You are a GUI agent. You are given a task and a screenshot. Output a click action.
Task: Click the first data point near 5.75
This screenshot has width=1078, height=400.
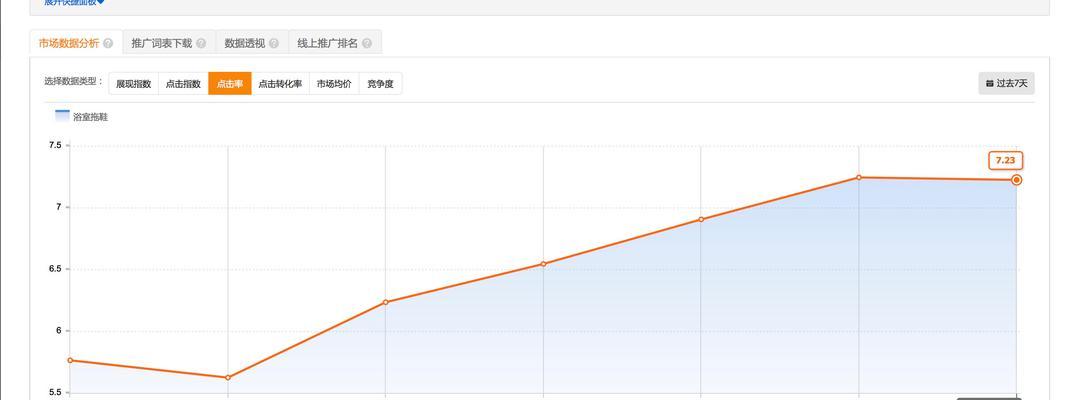pos(70,360)
